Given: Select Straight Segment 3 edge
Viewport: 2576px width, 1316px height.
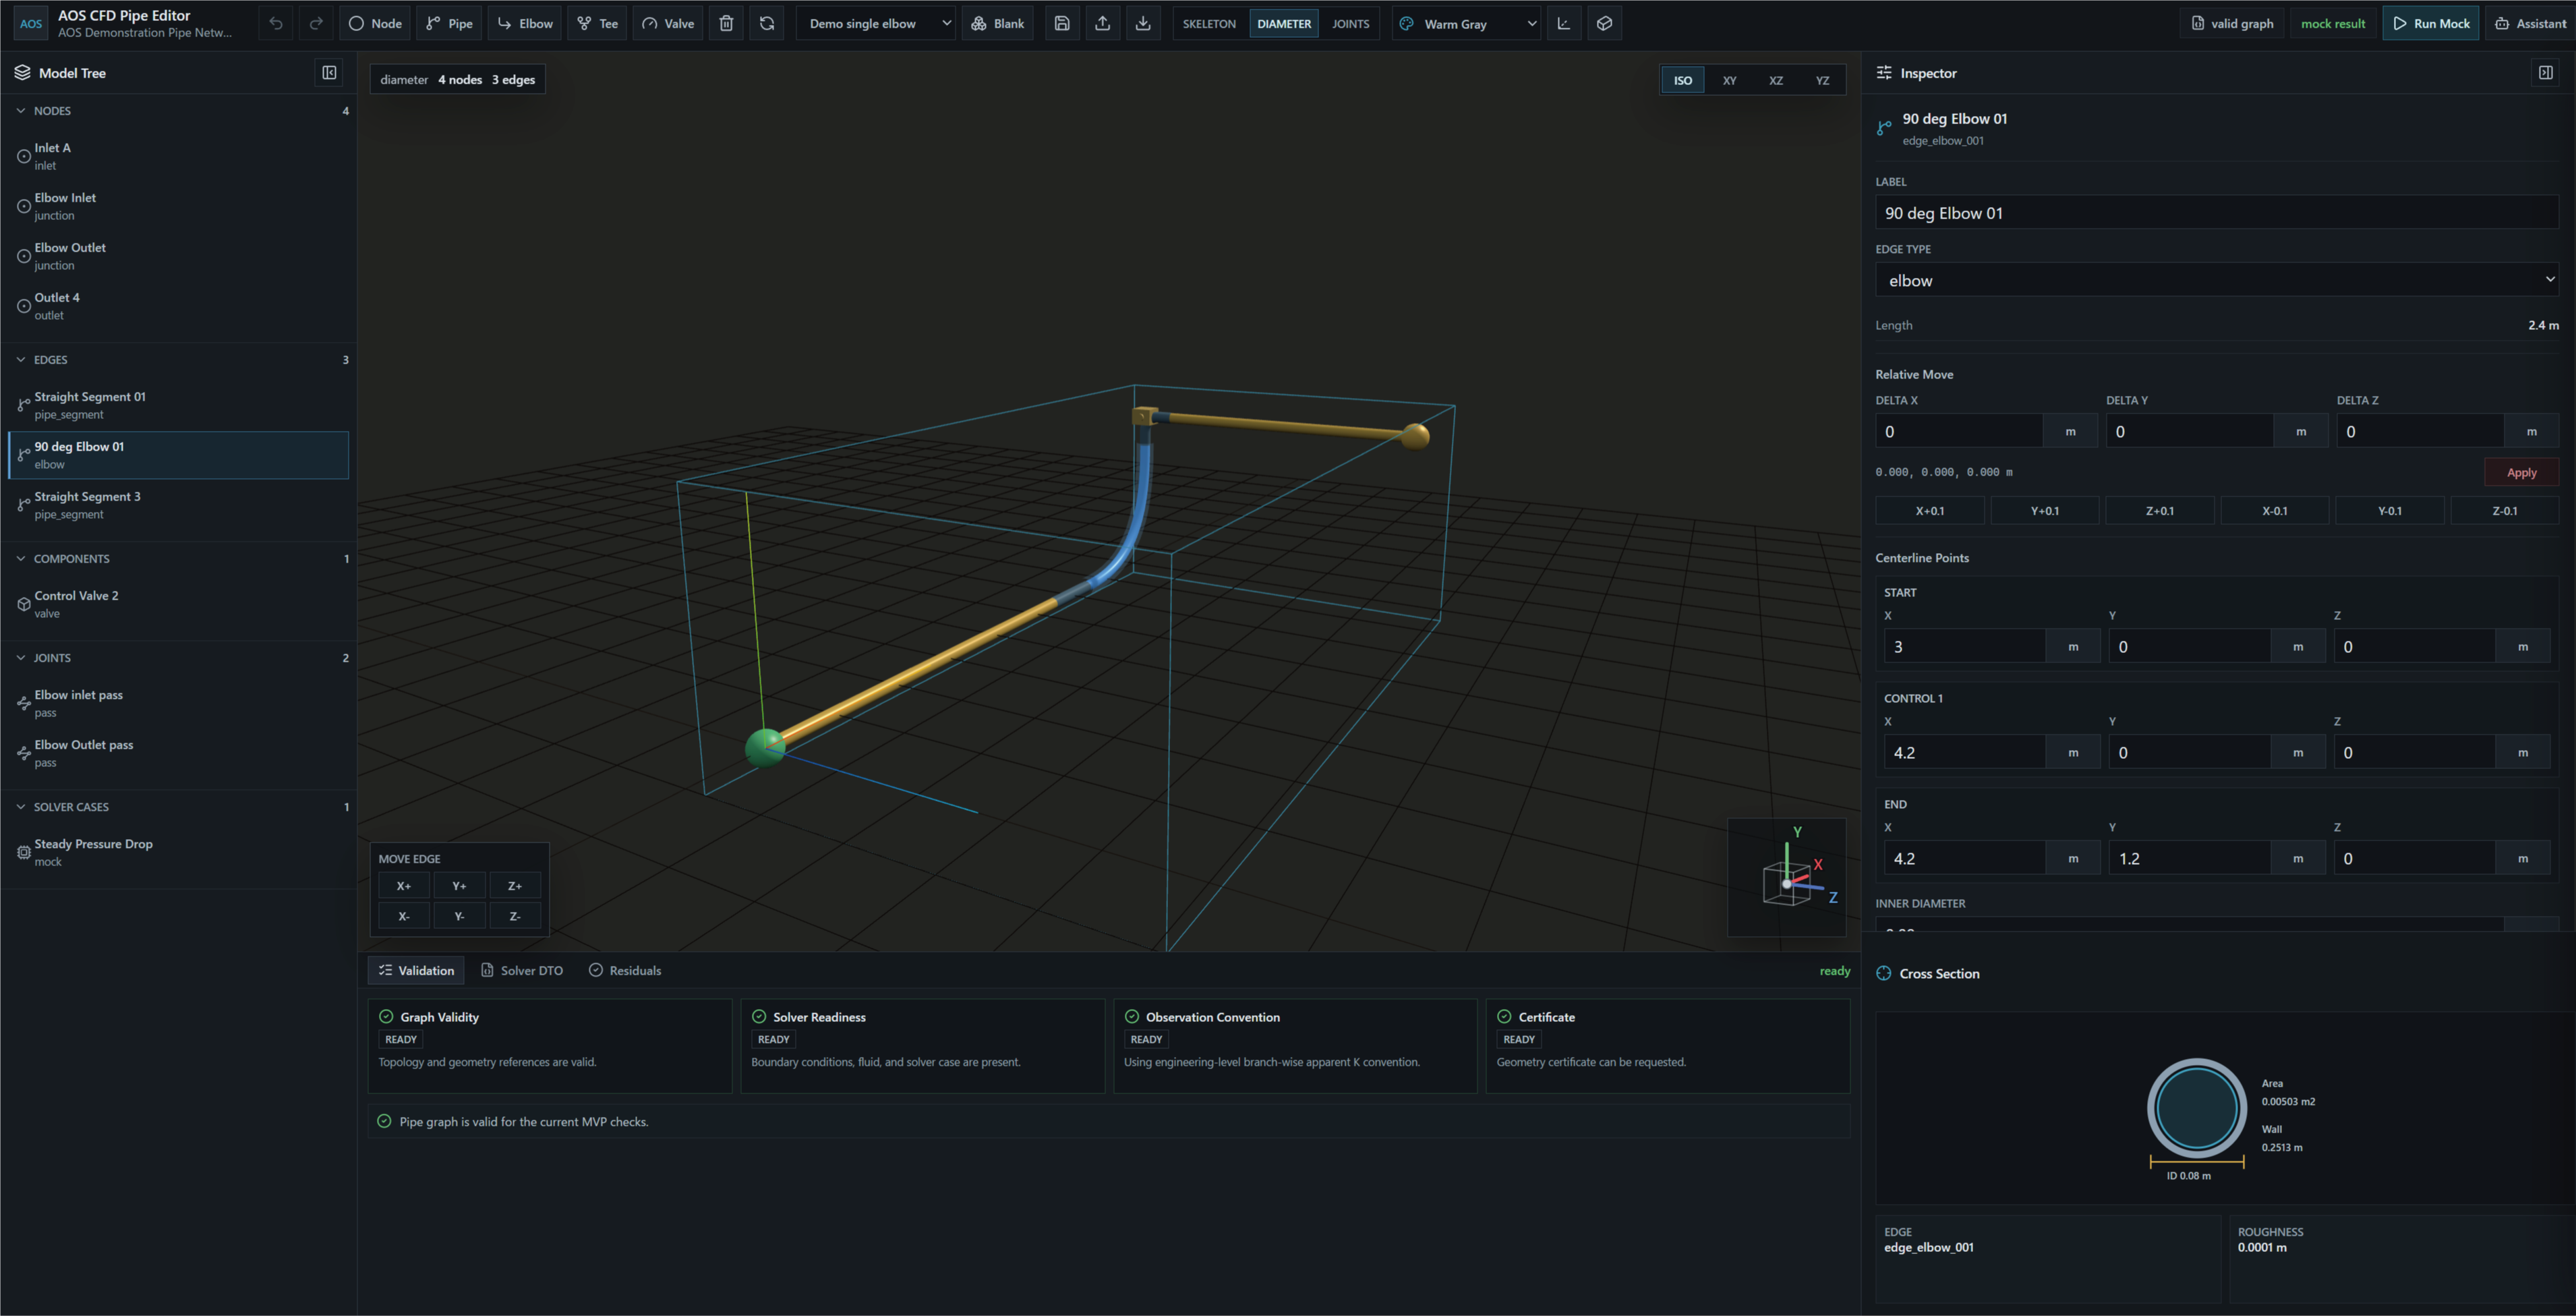Looking at the screenshot, I should pos(178,505).
